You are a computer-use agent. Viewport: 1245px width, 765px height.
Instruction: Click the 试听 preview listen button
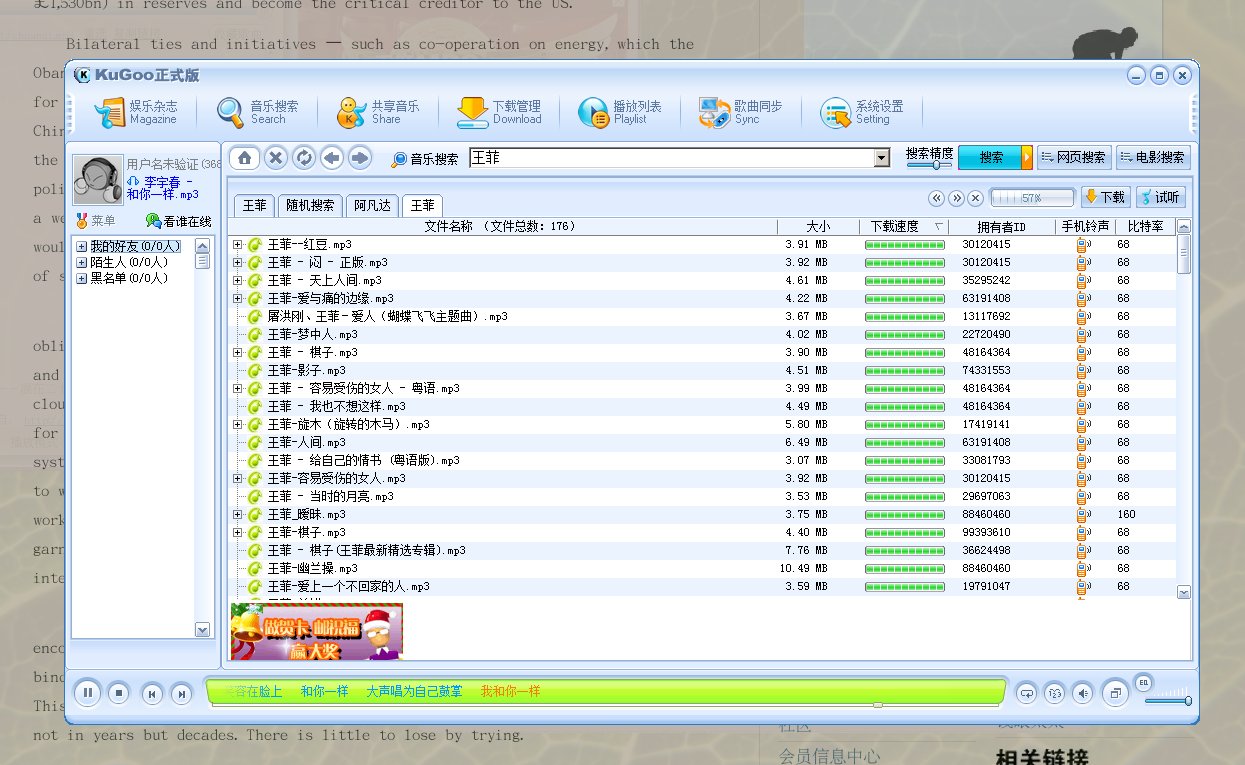pos(1160,197)
